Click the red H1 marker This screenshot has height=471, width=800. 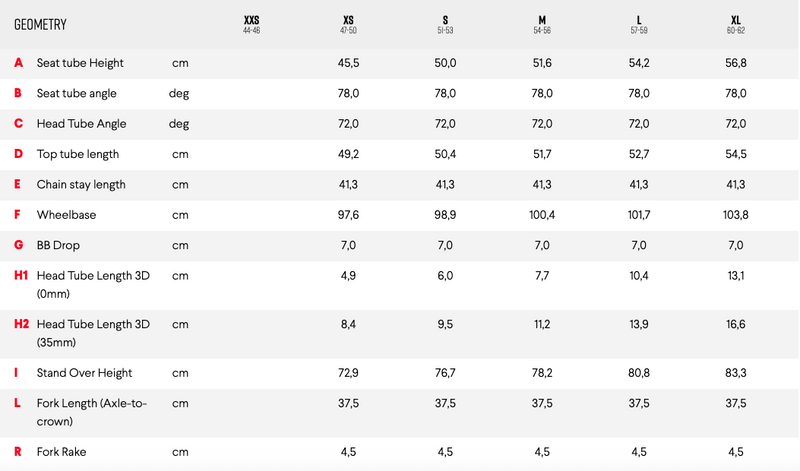pos(21,276)
